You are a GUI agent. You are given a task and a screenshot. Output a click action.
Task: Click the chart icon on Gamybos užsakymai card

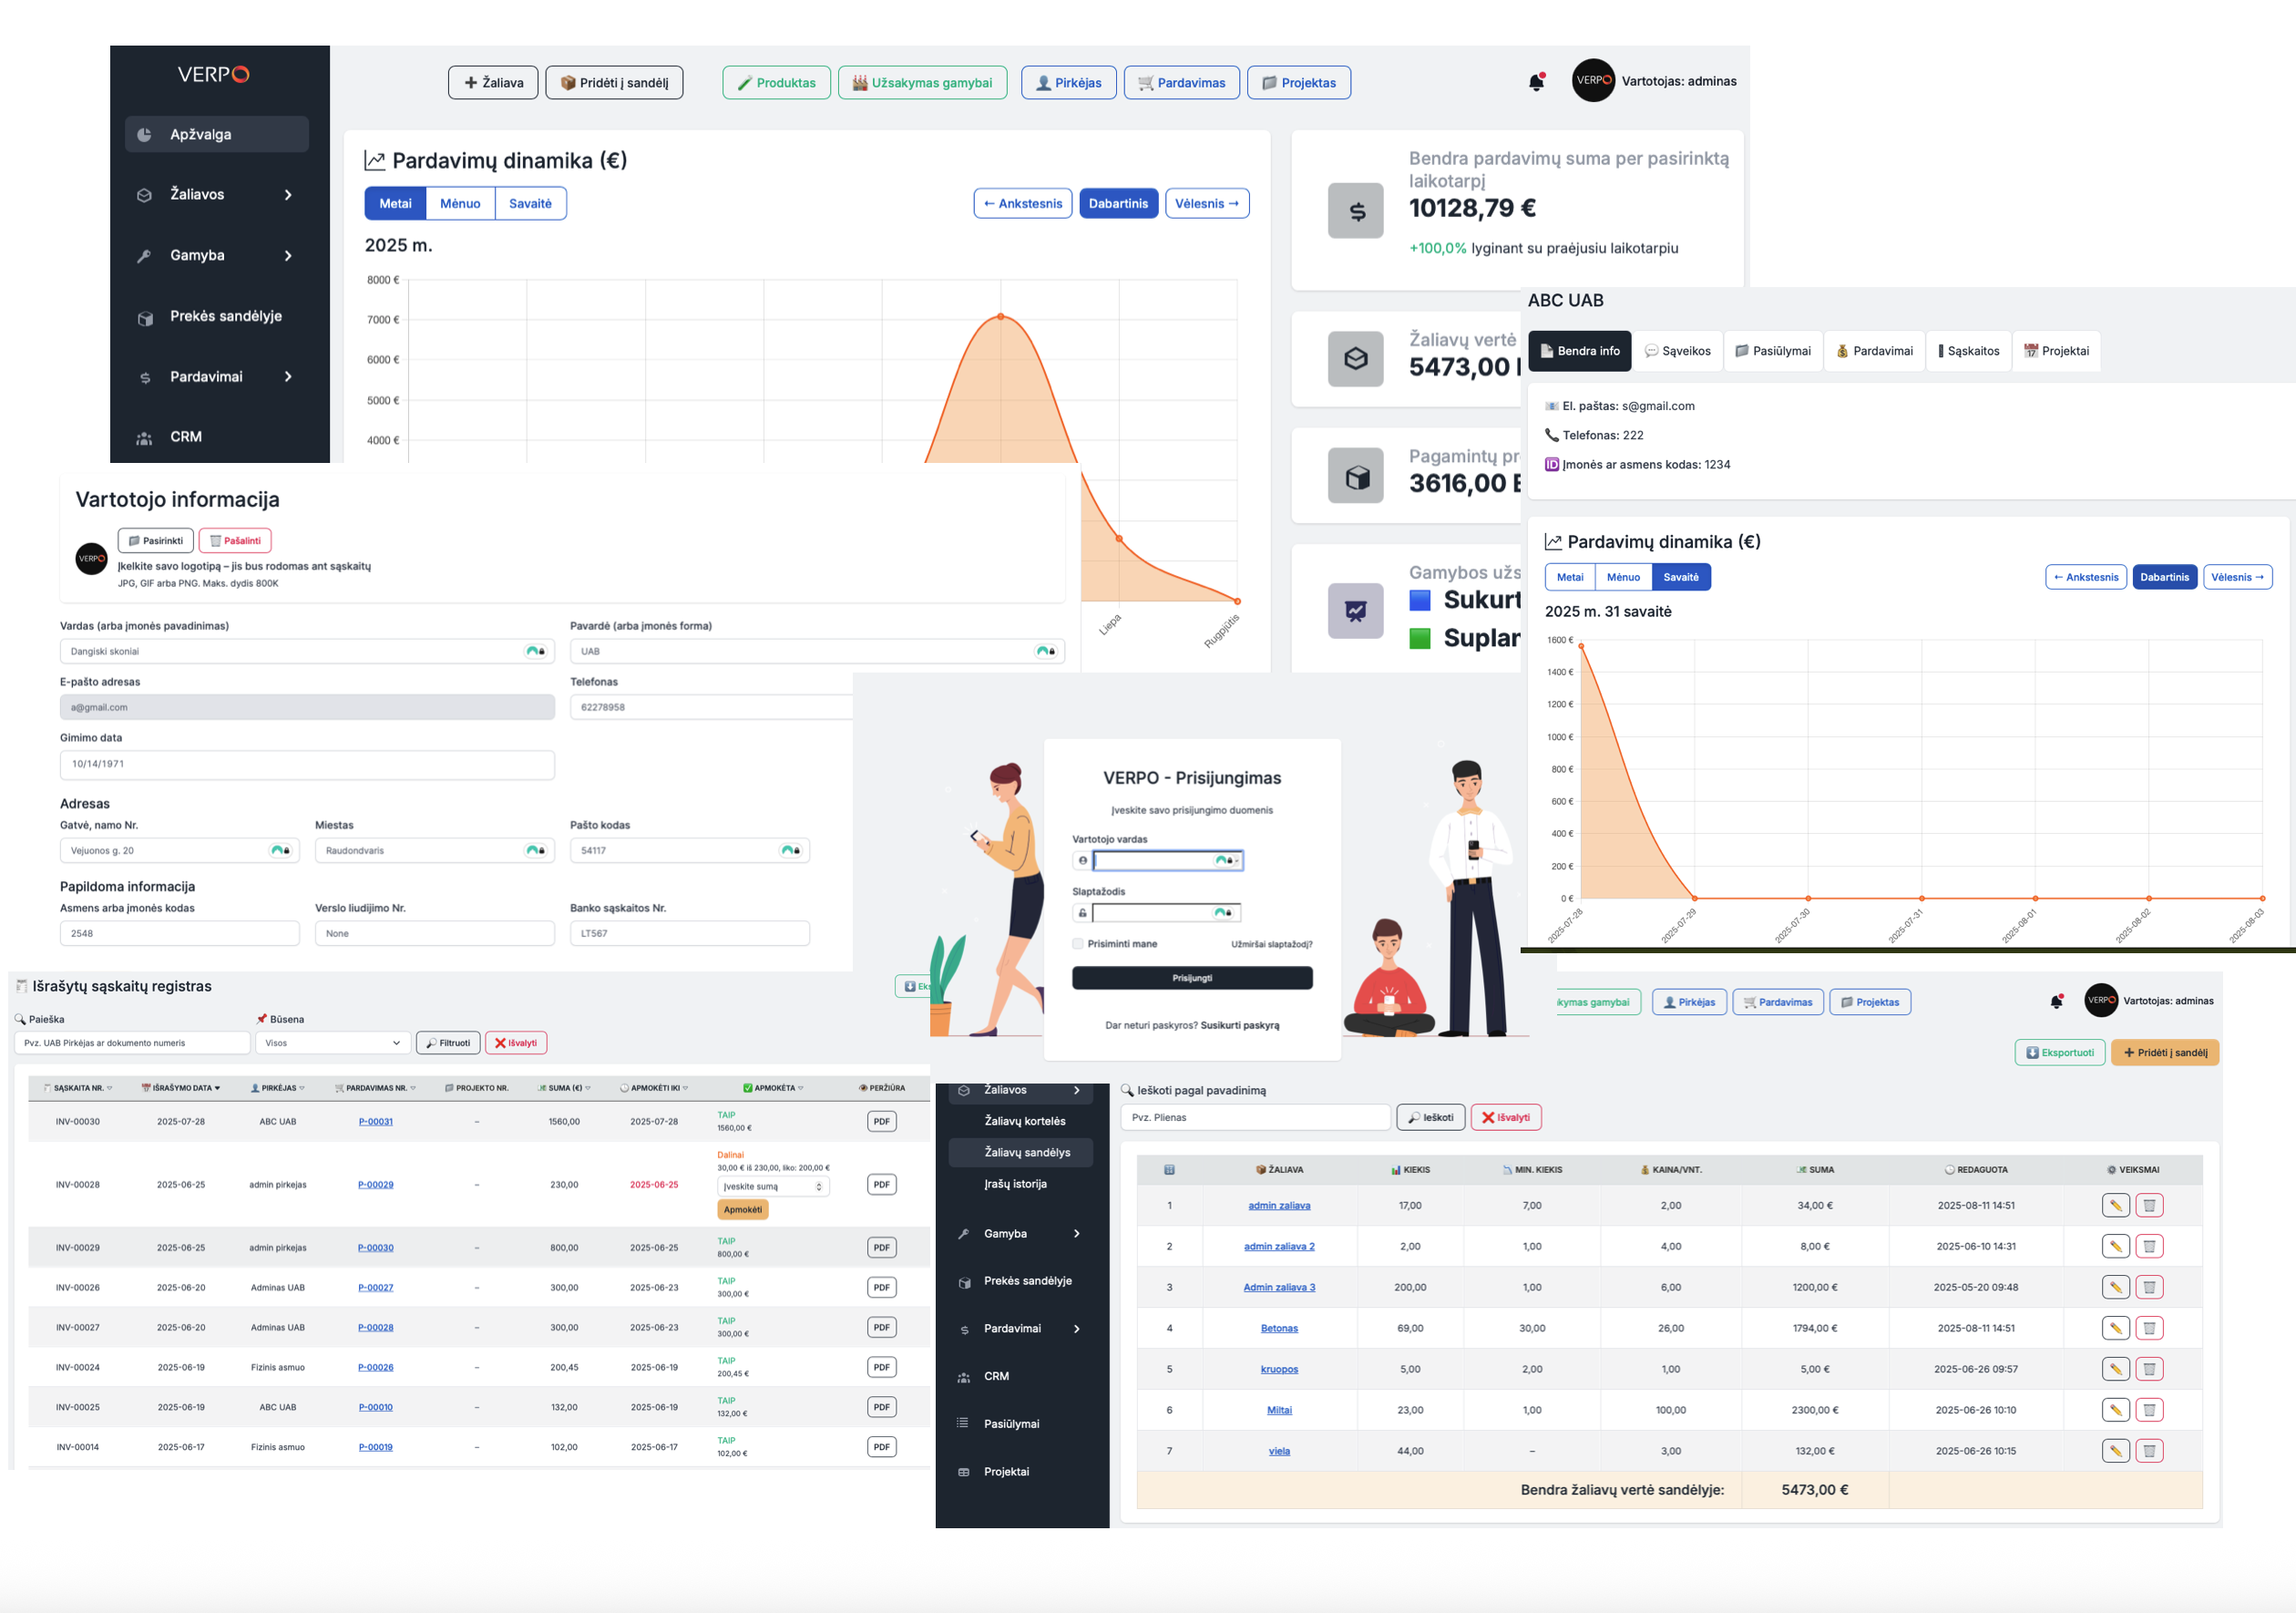1356,610
